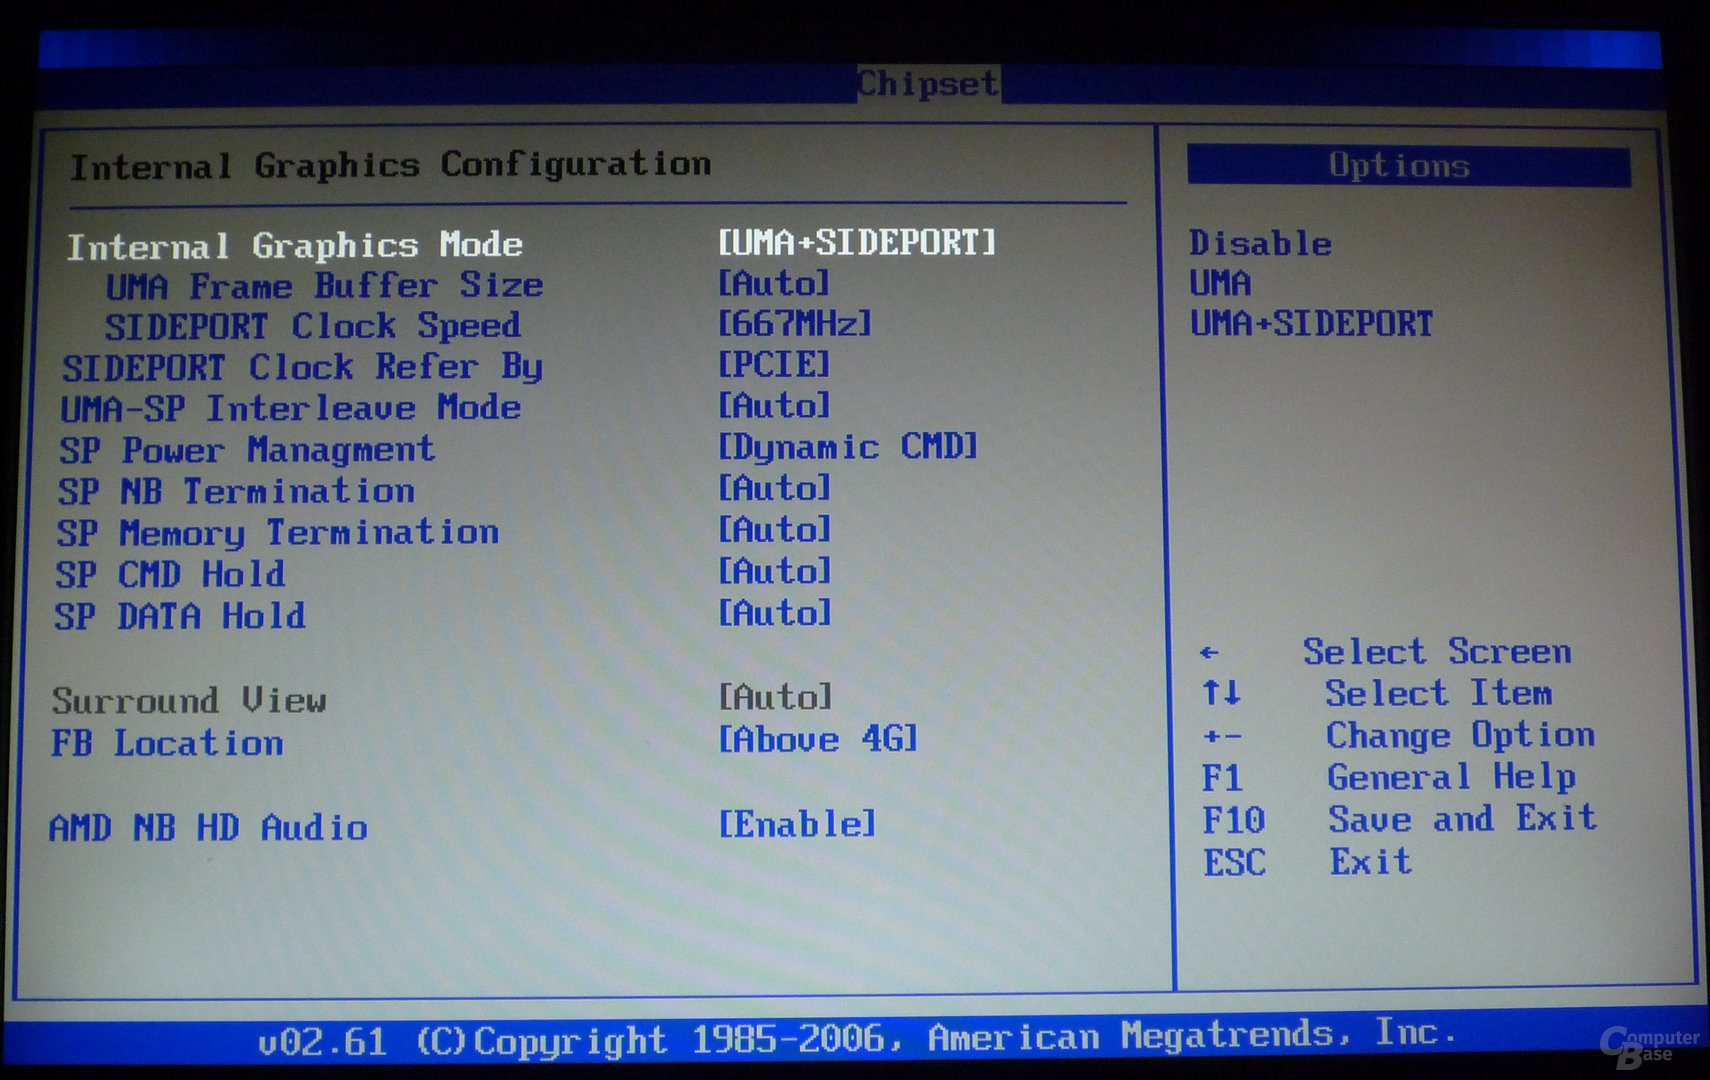Open the [PCIE] value

tap(774, 364)
